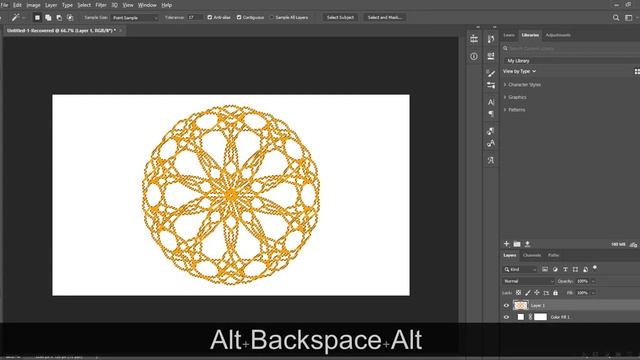Open the Character Styles panel icon

pos(491,143)
